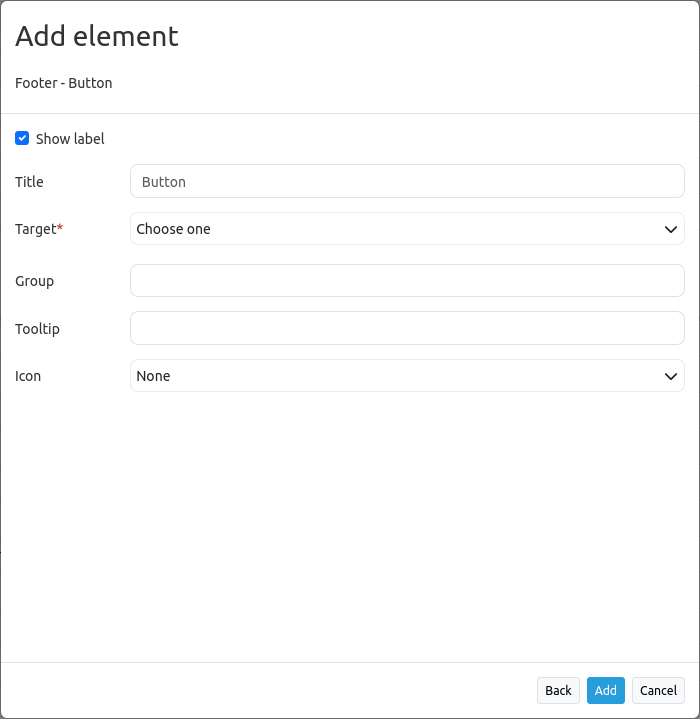Cancel the Add element dialog

click(658, 690)
